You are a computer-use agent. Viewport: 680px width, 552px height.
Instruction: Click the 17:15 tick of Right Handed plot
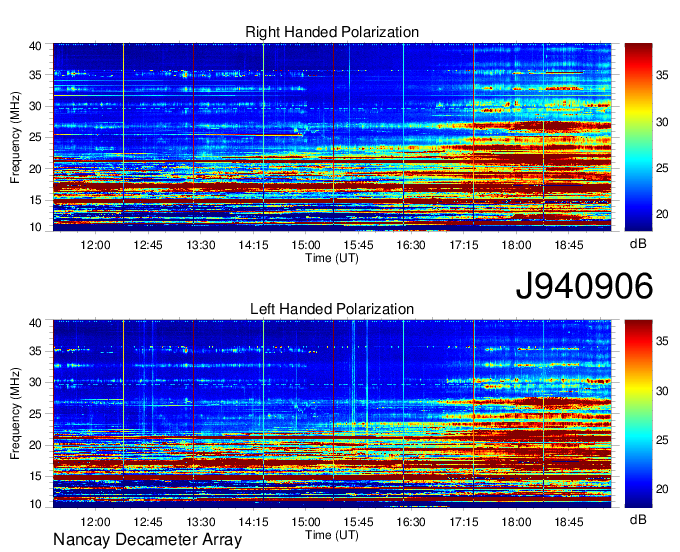(x=464, y=245)
